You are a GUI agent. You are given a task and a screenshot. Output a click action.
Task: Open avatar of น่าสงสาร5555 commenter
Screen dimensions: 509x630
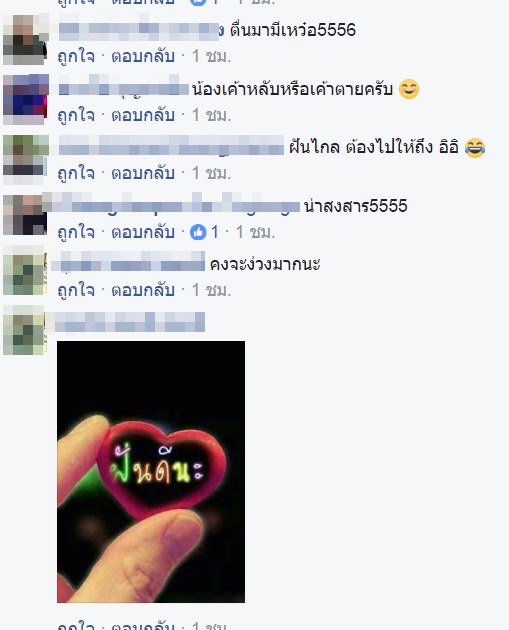[x=25, y=215]
